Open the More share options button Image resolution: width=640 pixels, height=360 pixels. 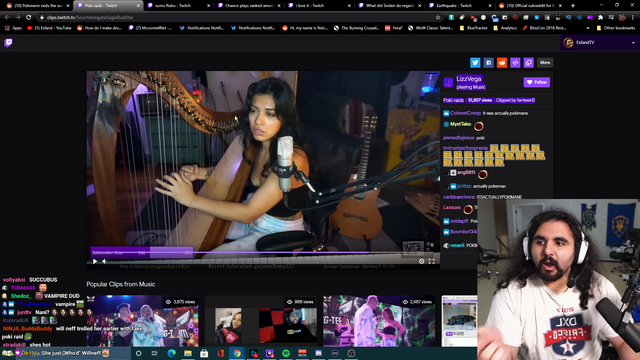pos(545,62)
